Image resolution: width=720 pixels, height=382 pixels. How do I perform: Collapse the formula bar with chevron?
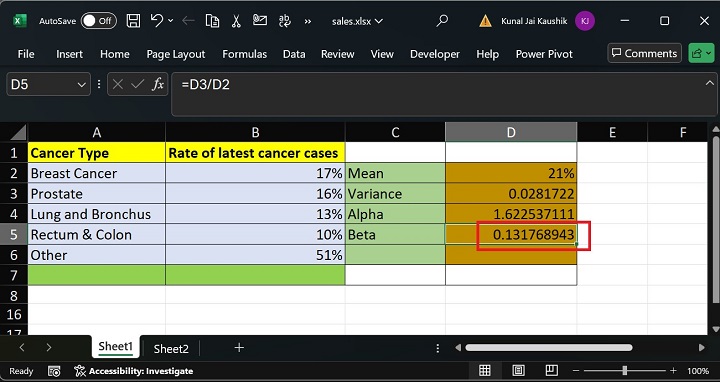[x=709, y=83]
